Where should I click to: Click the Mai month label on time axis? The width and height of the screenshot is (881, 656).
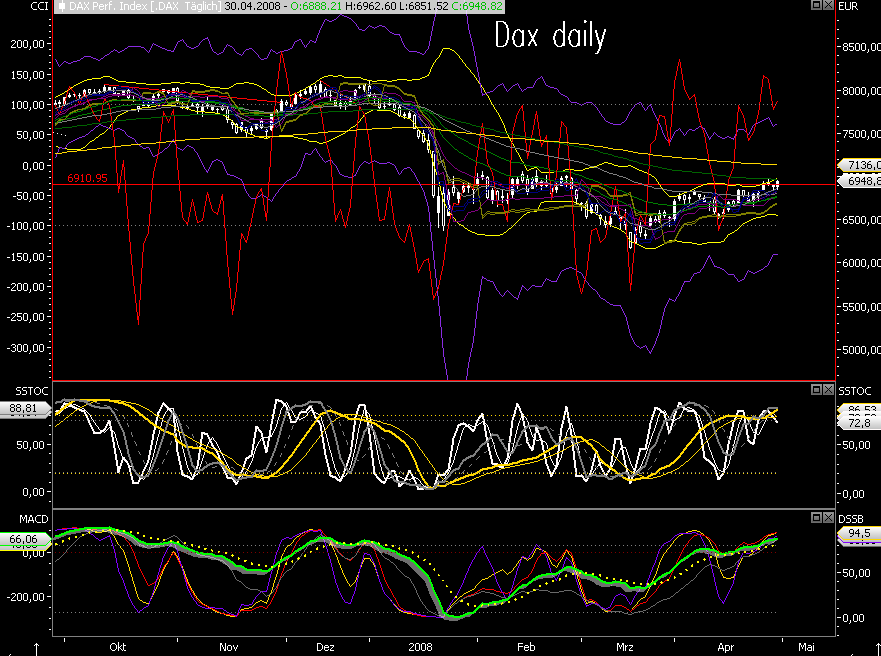click(807, 647)
